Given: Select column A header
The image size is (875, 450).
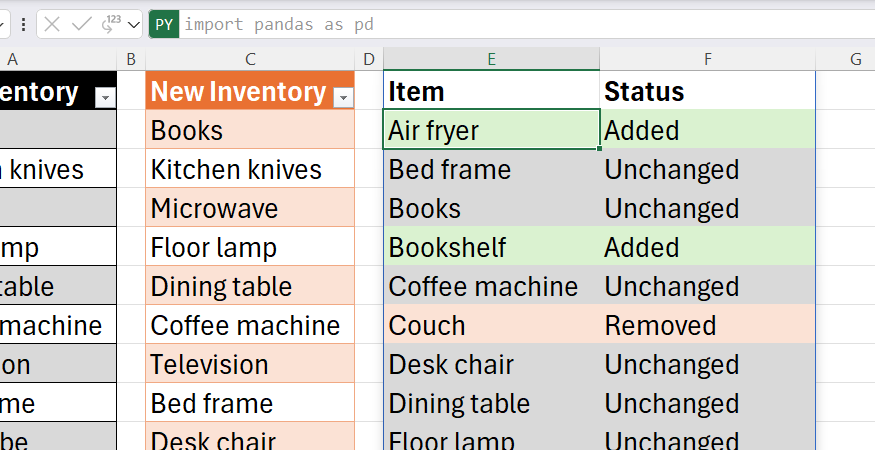Looking at the screenshot, I should 58,59.
